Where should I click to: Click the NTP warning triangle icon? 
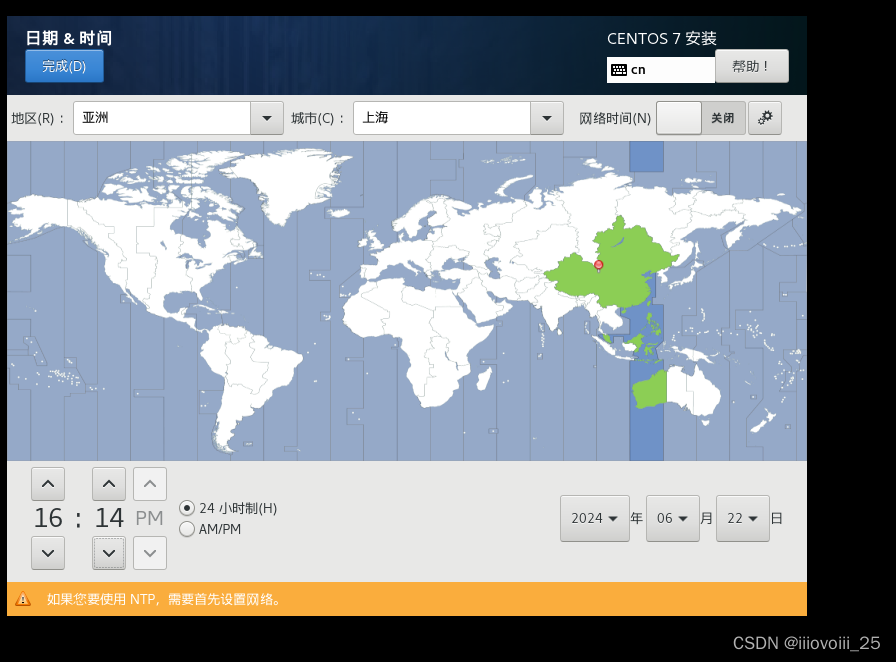[x=23, y=599]
